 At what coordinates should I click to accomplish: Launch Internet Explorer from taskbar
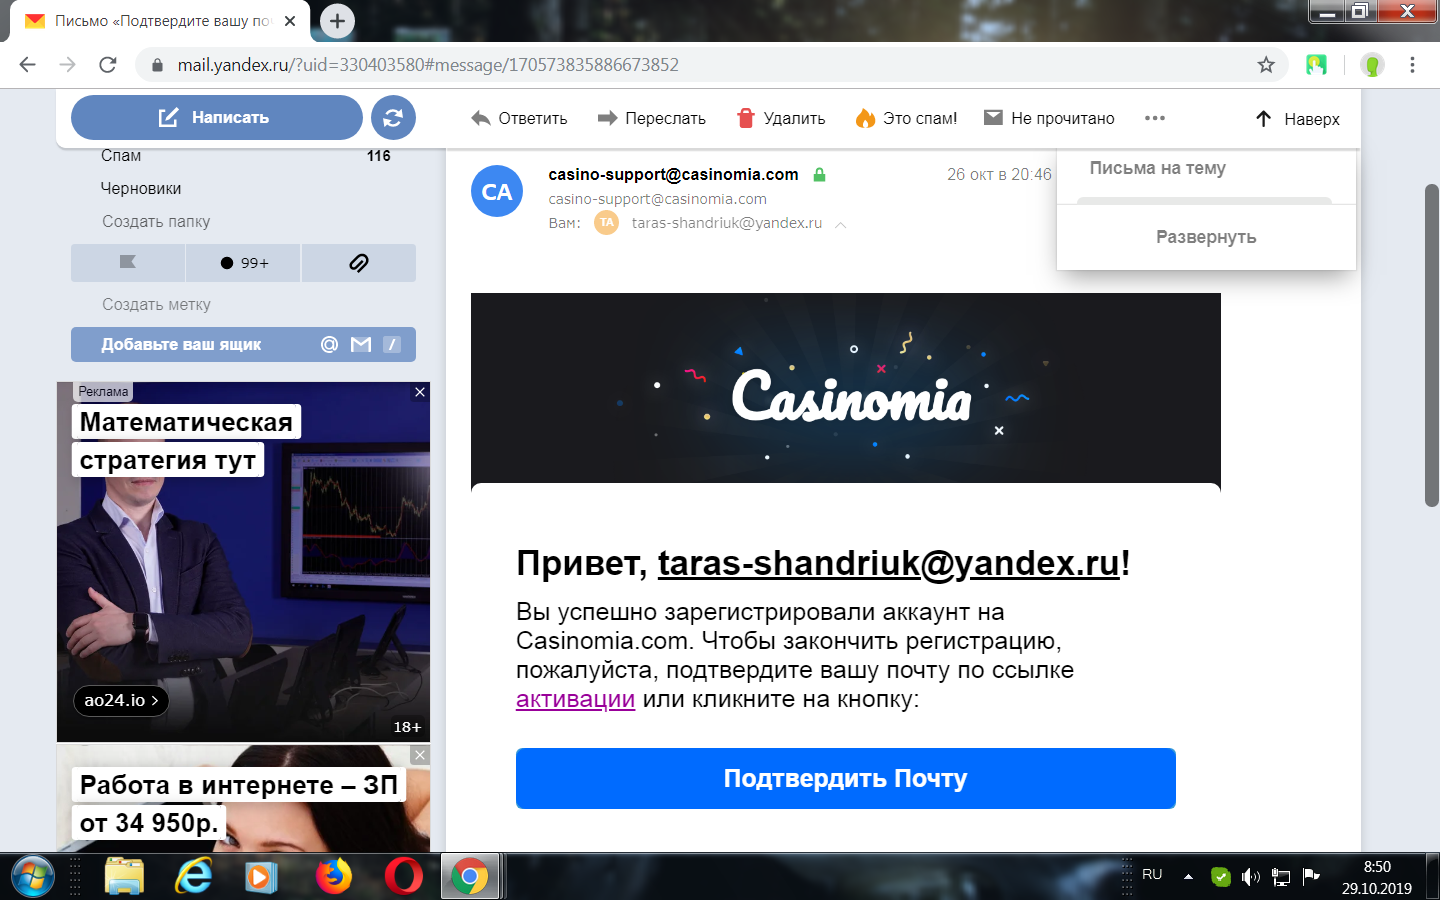click(x=194, y=877)
